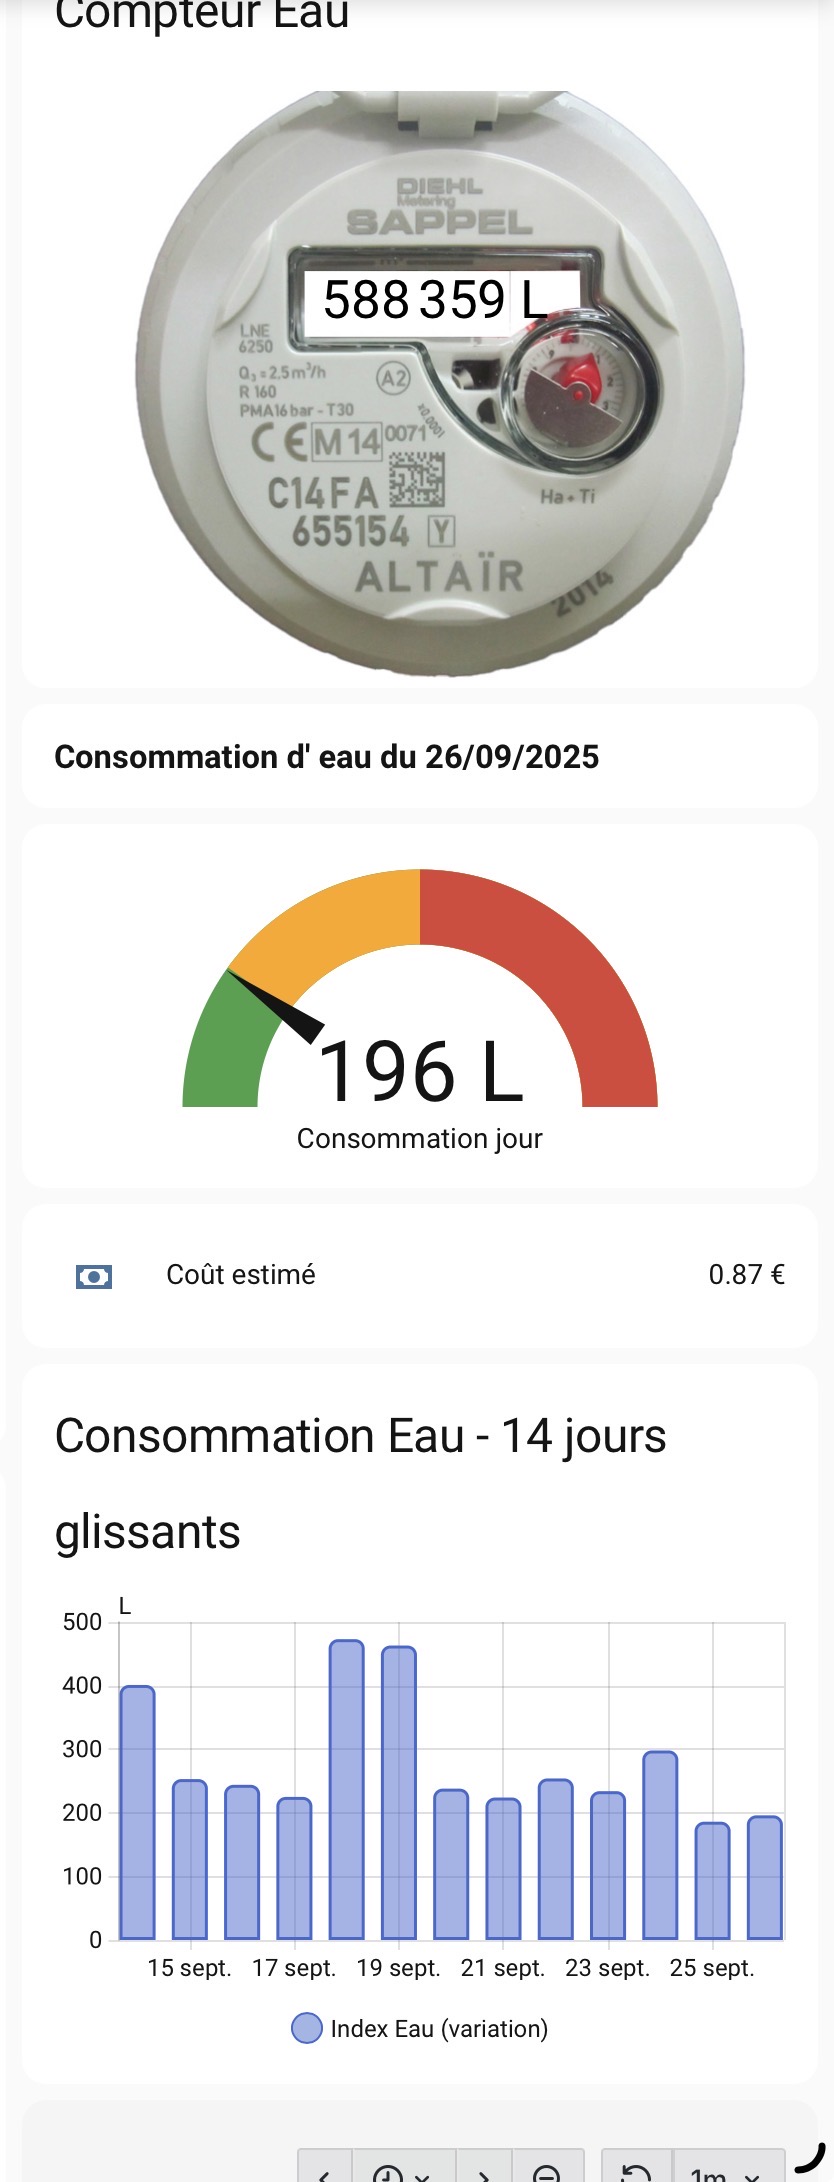This screenshot has width=834, height=2182.
Task: Click the Consommation d'eau du 26/09/2025 heading
Action: [x=326, y=757]
